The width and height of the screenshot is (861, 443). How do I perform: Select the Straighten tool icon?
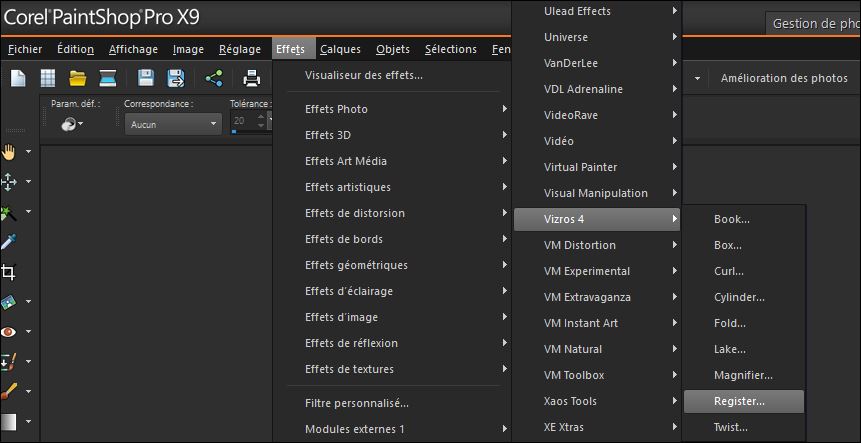click(x=9, y=302)
